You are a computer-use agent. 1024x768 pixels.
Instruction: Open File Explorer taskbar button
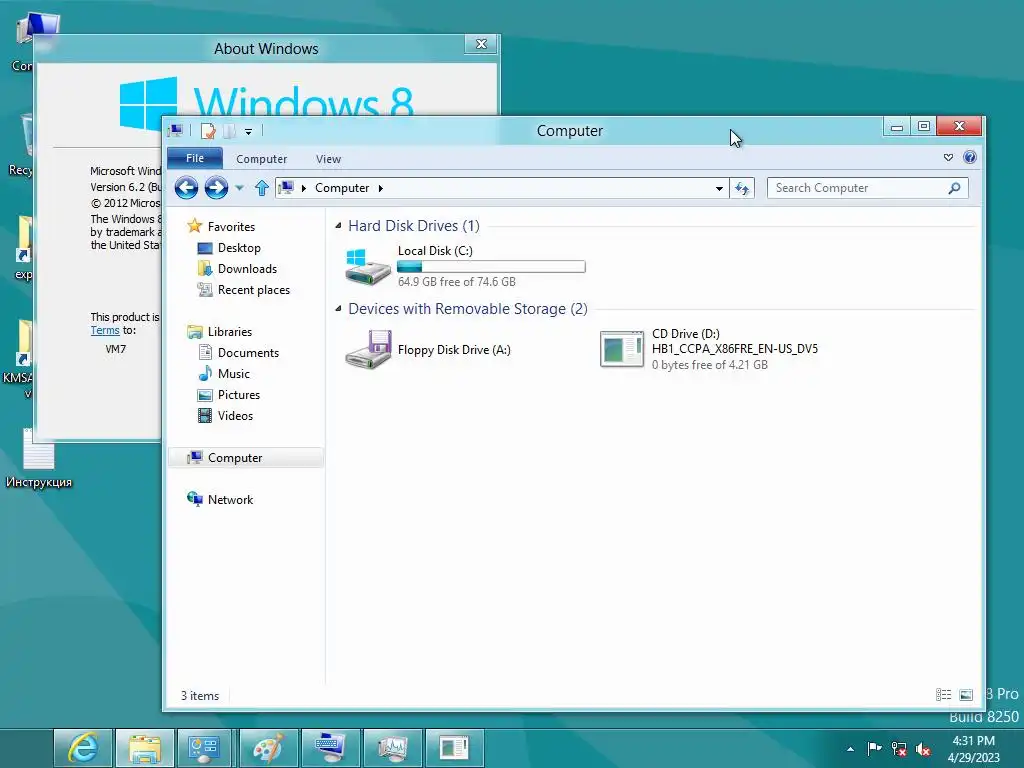tap(144, 748)
